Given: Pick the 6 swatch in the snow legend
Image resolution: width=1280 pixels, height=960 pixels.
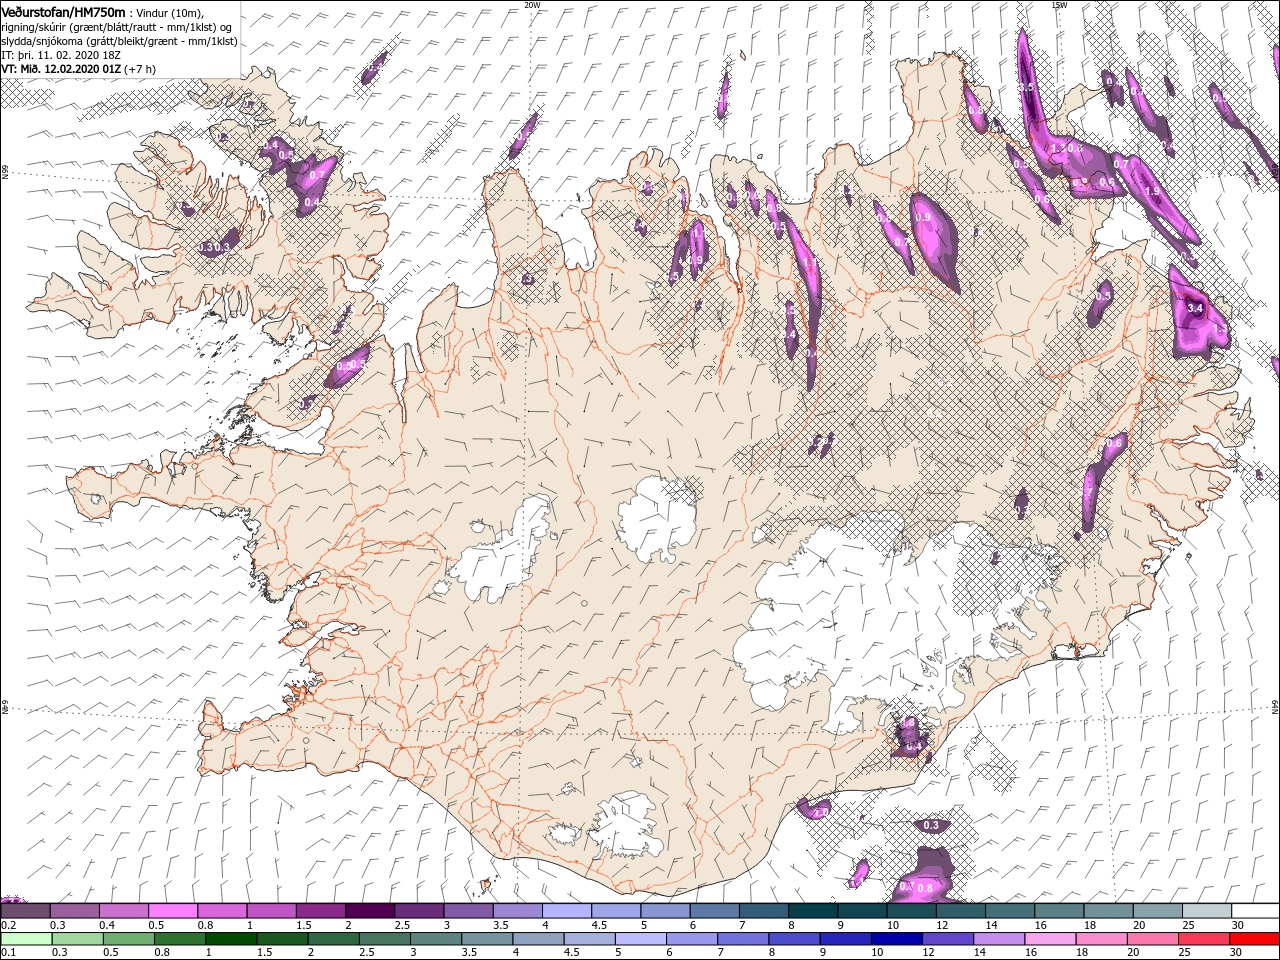Looking at the screenshot, I should [714, 910].
